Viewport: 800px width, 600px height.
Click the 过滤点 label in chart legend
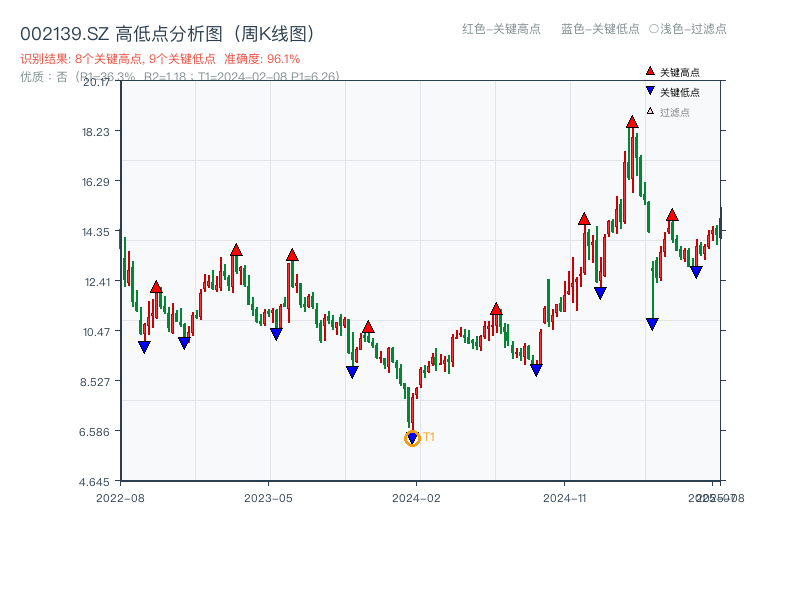point(674,112)
